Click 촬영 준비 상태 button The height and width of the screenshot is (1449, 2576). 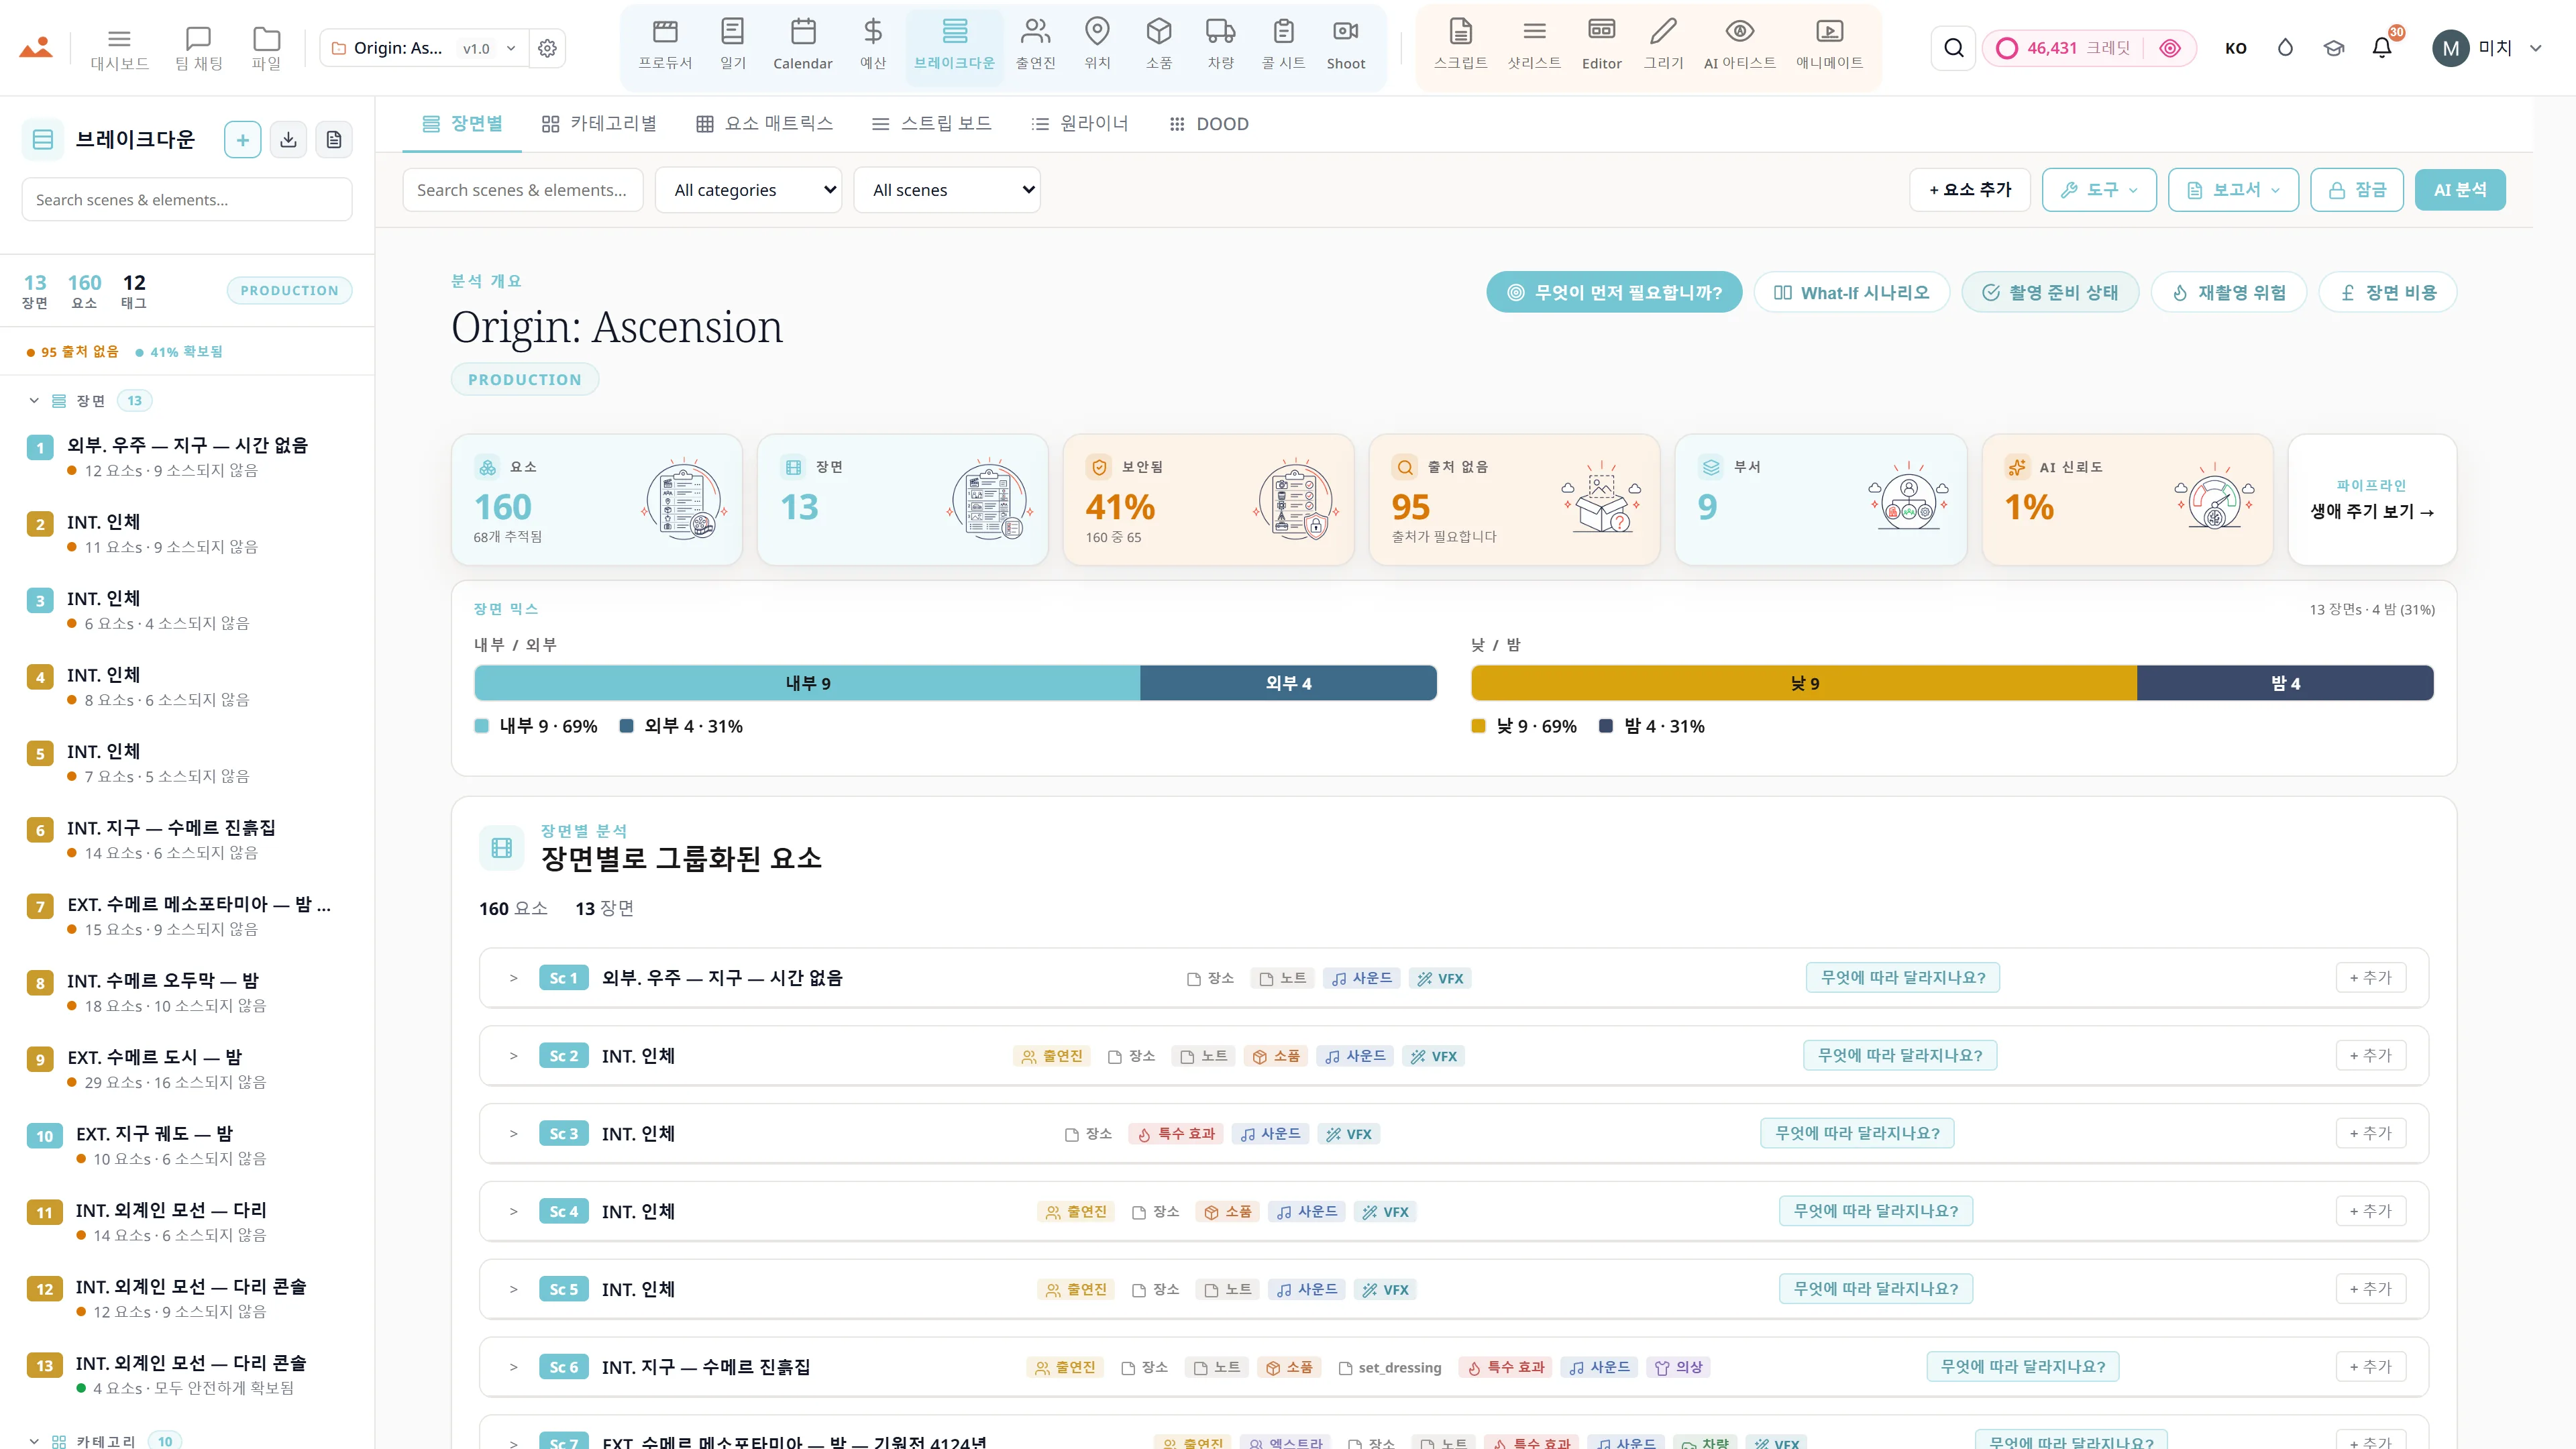click(2050, 293)
